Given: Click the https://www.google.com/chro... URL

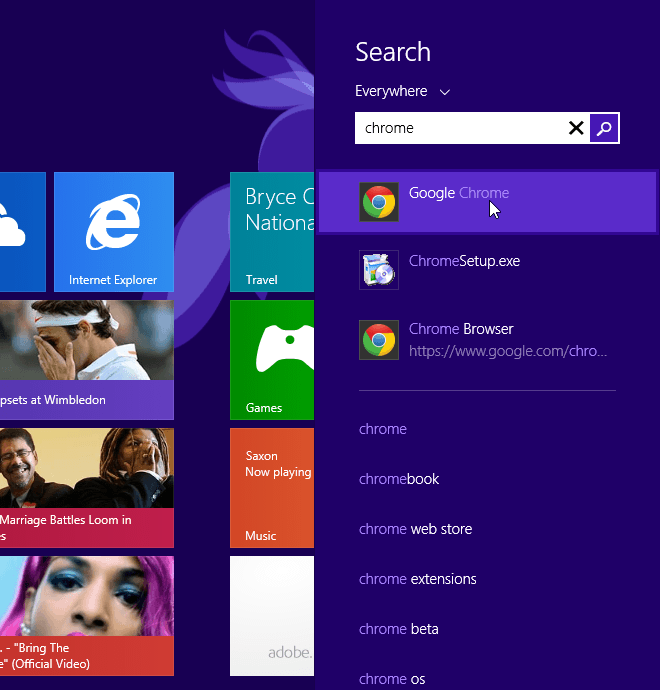Looking at the screenshot, I should (x=508, y=351).
